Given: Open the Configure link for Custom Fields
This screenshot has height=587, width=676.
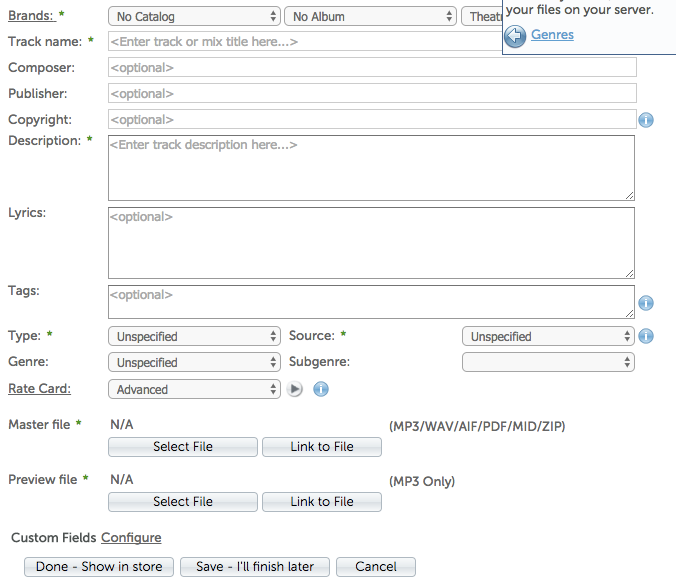Looking at the screenshot, I should (131, 538).
